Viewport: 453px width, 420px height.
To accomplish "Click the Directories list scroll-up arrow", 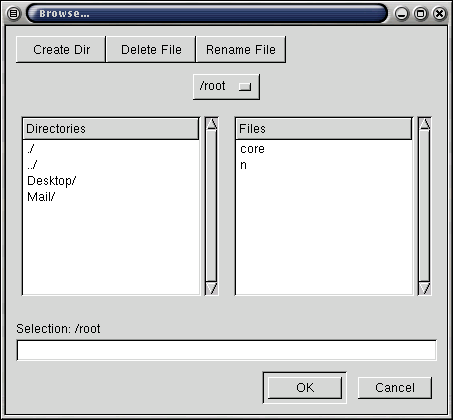I will pos(212,124).
